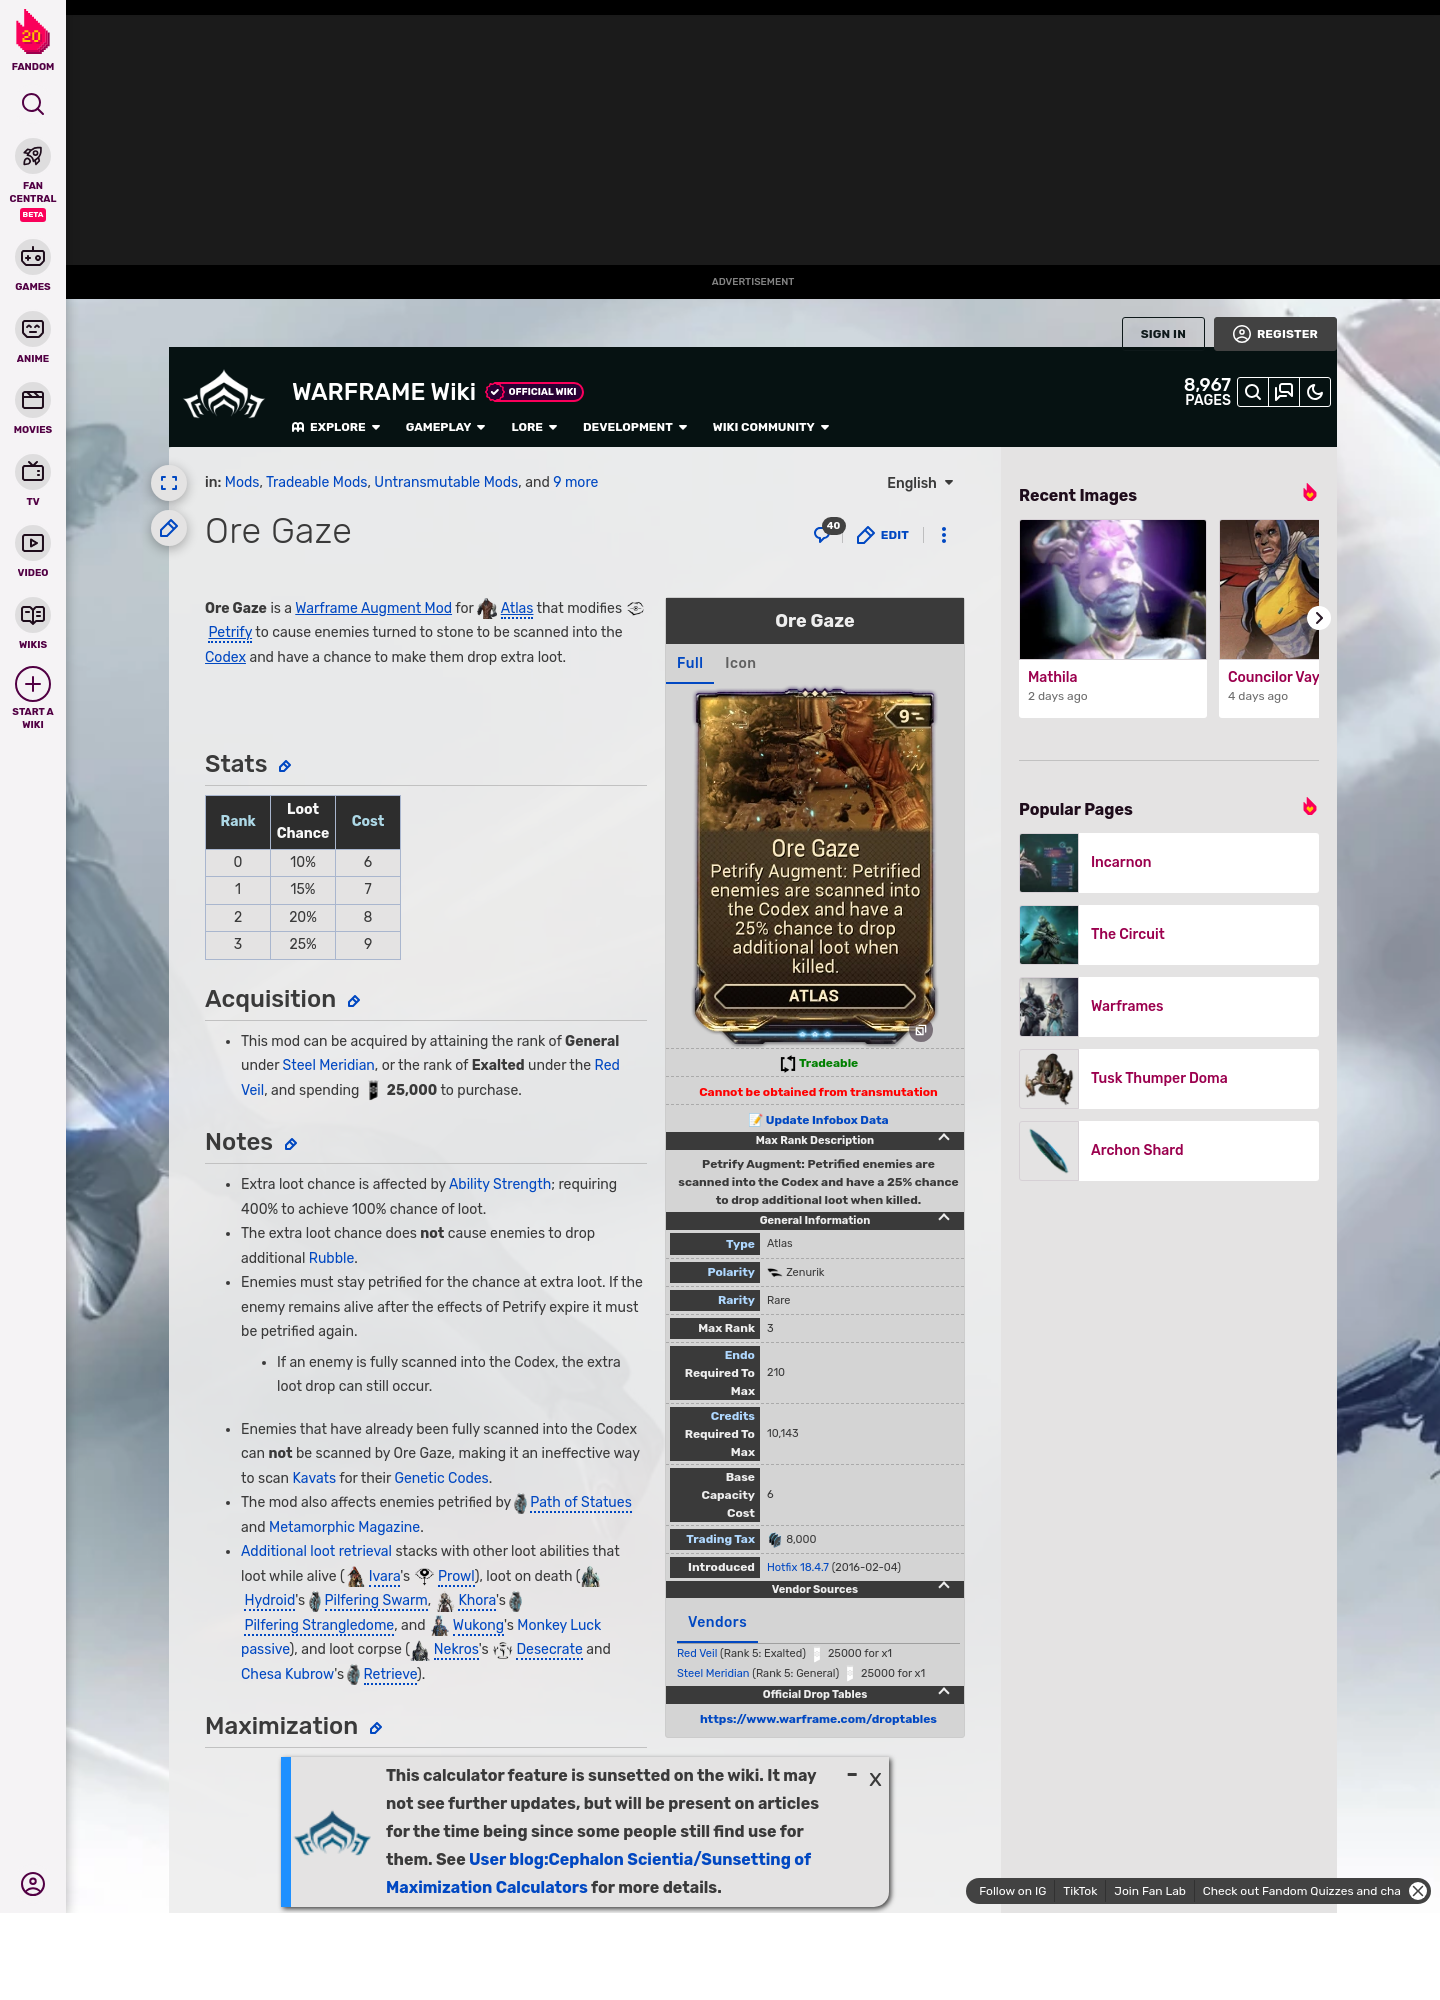Open the Ability Strength link

[x=500, y=1184]
